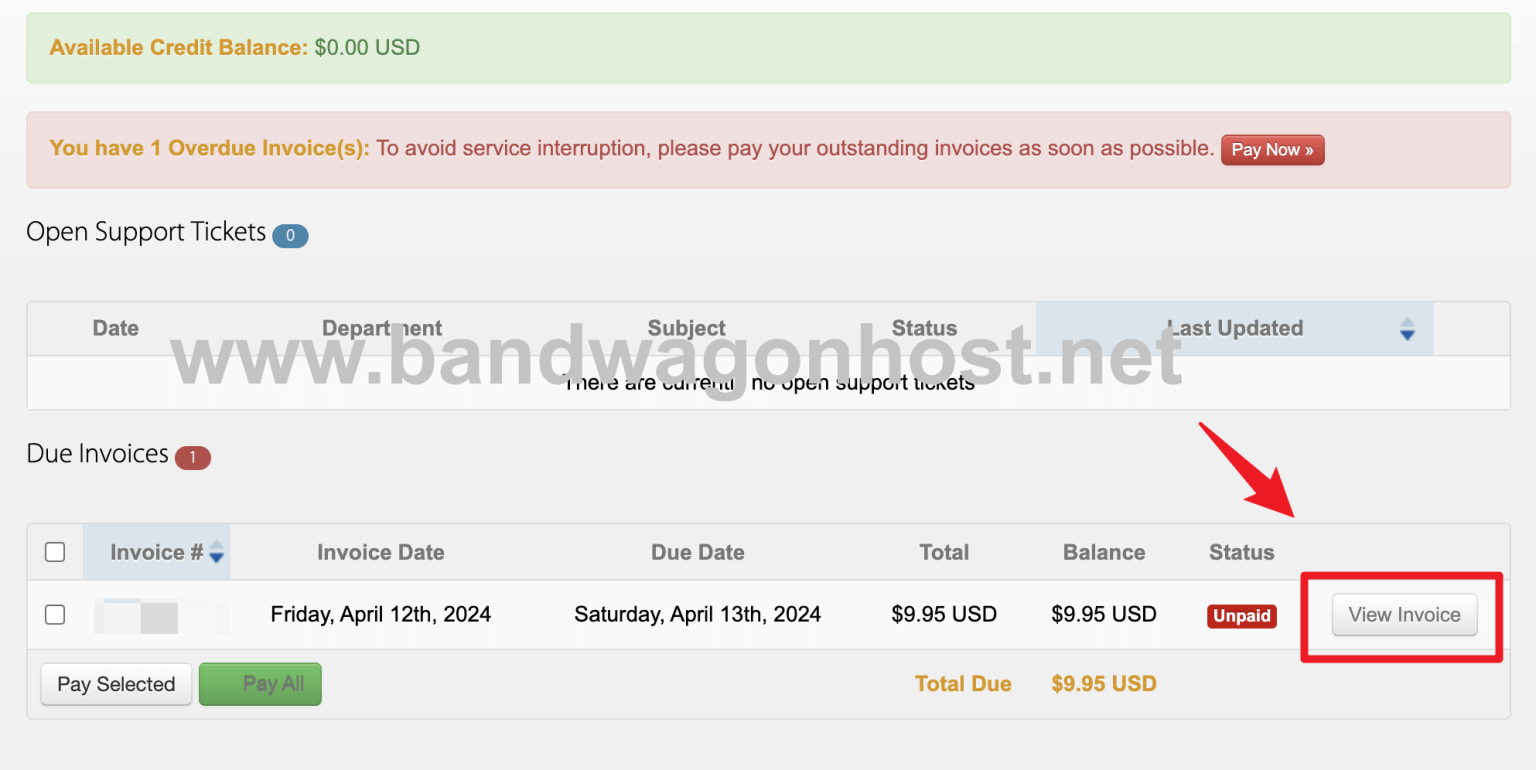Open the invoice with View Invoice button
Image resolution: width=1536 pixels, height=770 pixels.
(x=1404, y=615)
